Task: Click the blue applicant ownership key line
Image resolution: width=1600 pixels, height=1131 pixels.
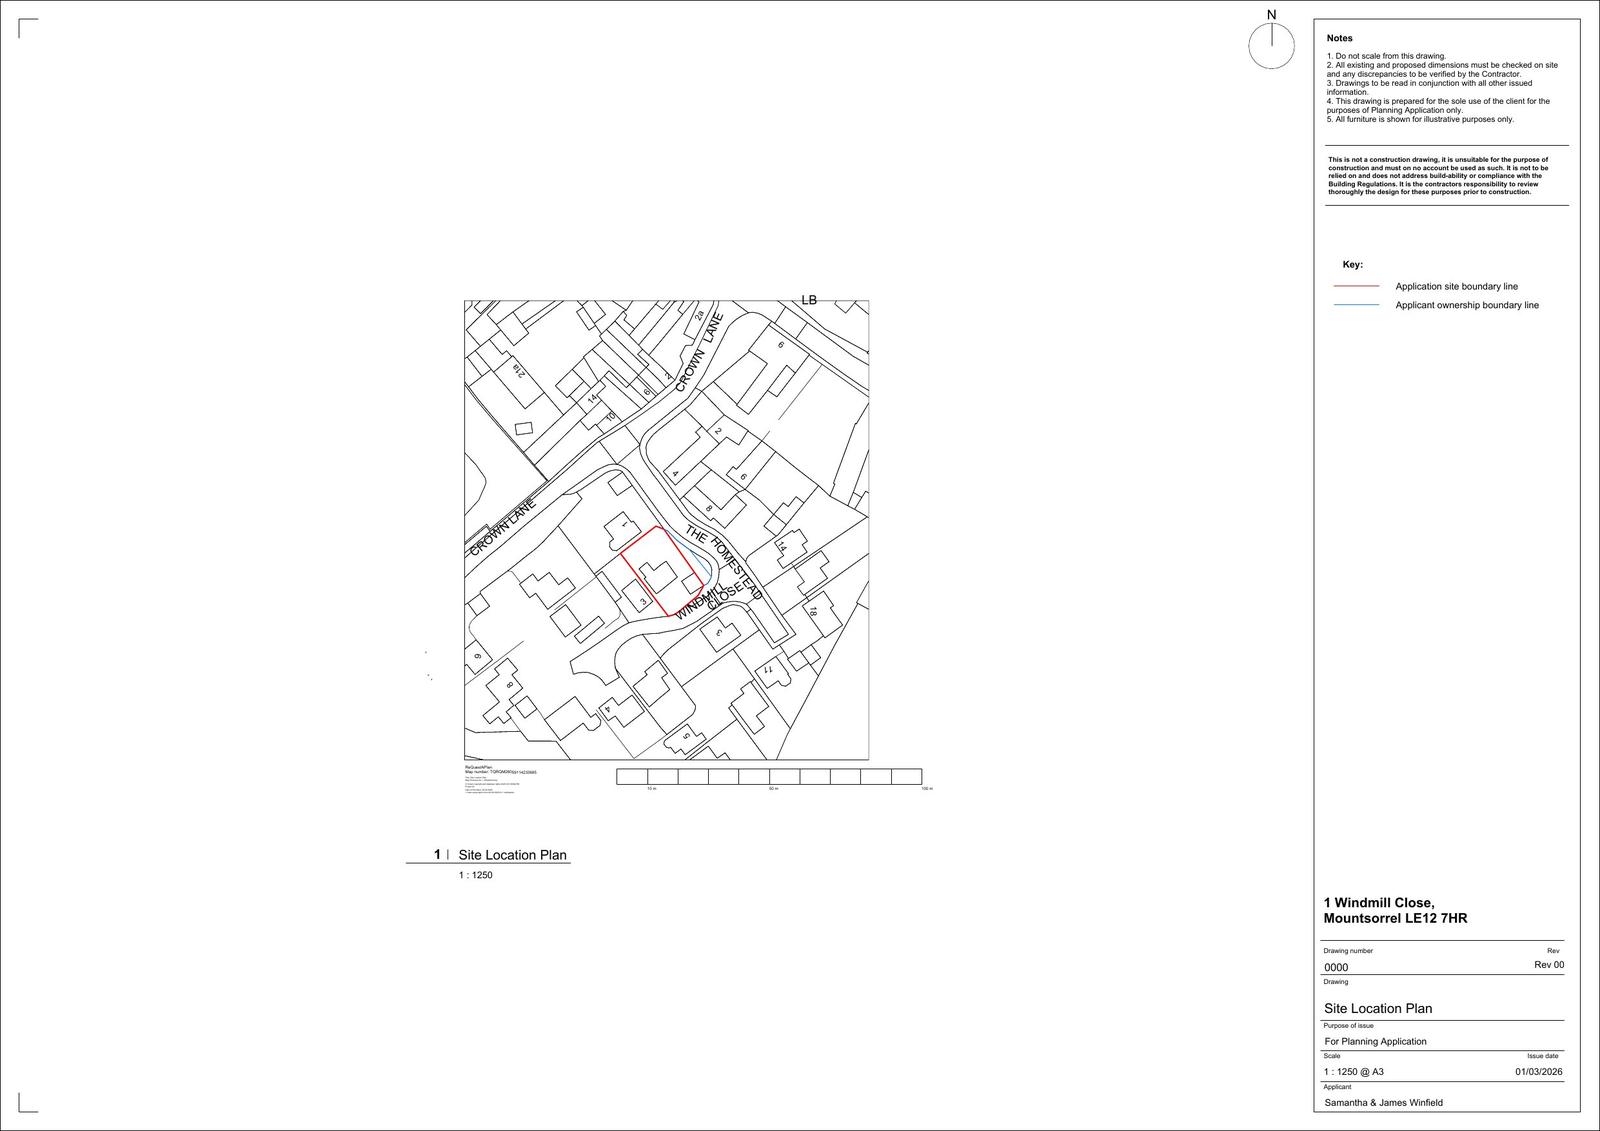Action: (x=1356, y=305)
